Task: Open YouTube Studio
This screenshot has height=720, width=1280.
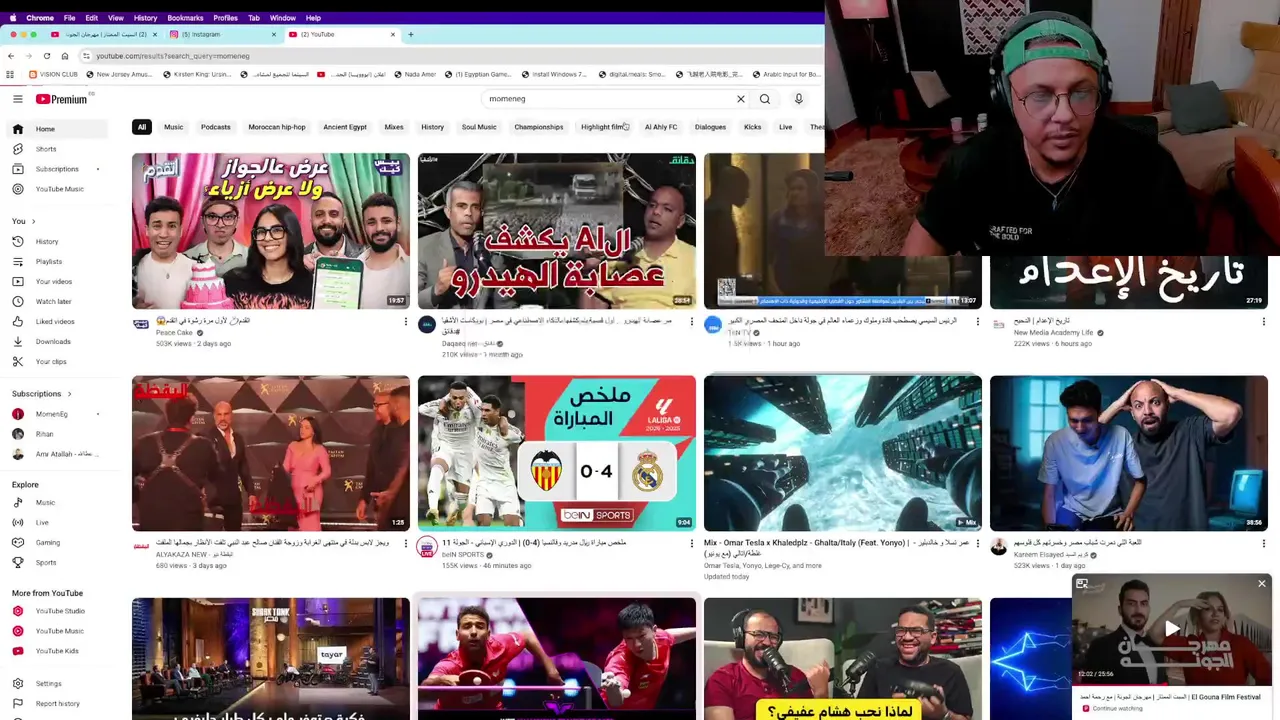Action: pos(57,611)
